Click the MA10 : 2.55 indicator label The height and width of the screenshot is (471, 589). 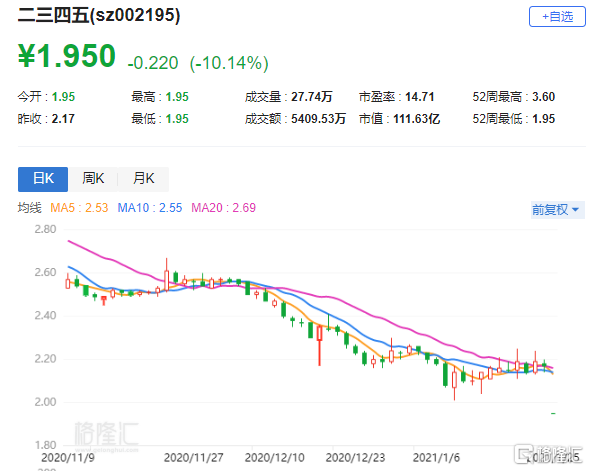pyautogui.click(x=150, y=208)
